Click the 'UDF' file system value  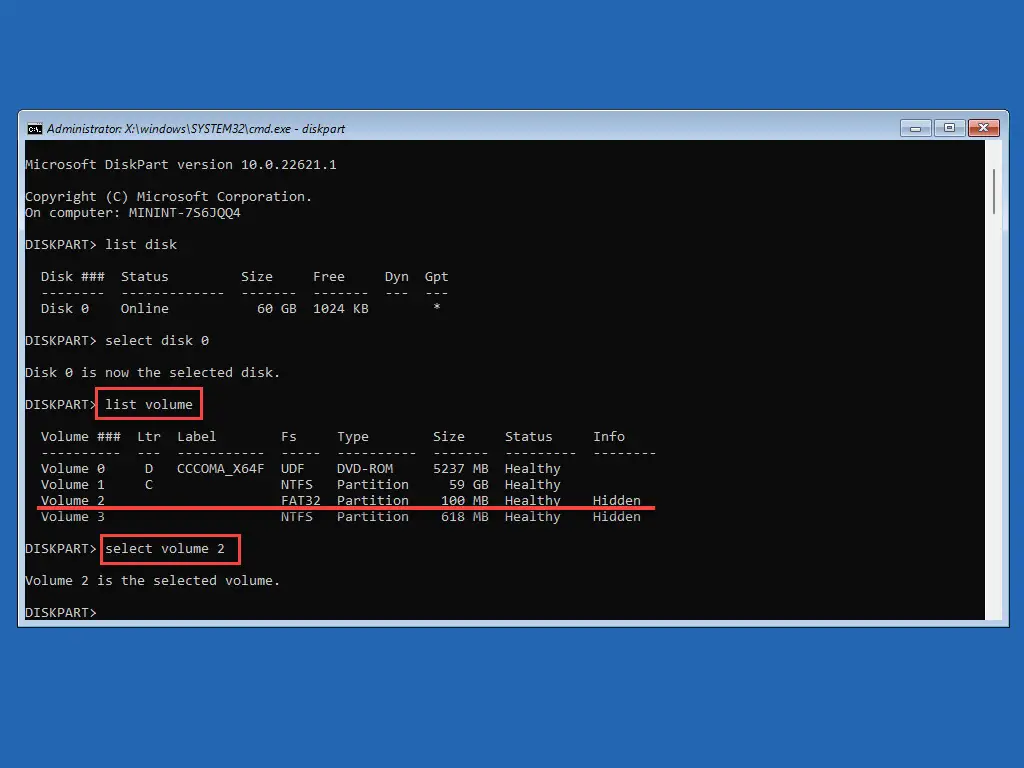[x=293, y=469]
